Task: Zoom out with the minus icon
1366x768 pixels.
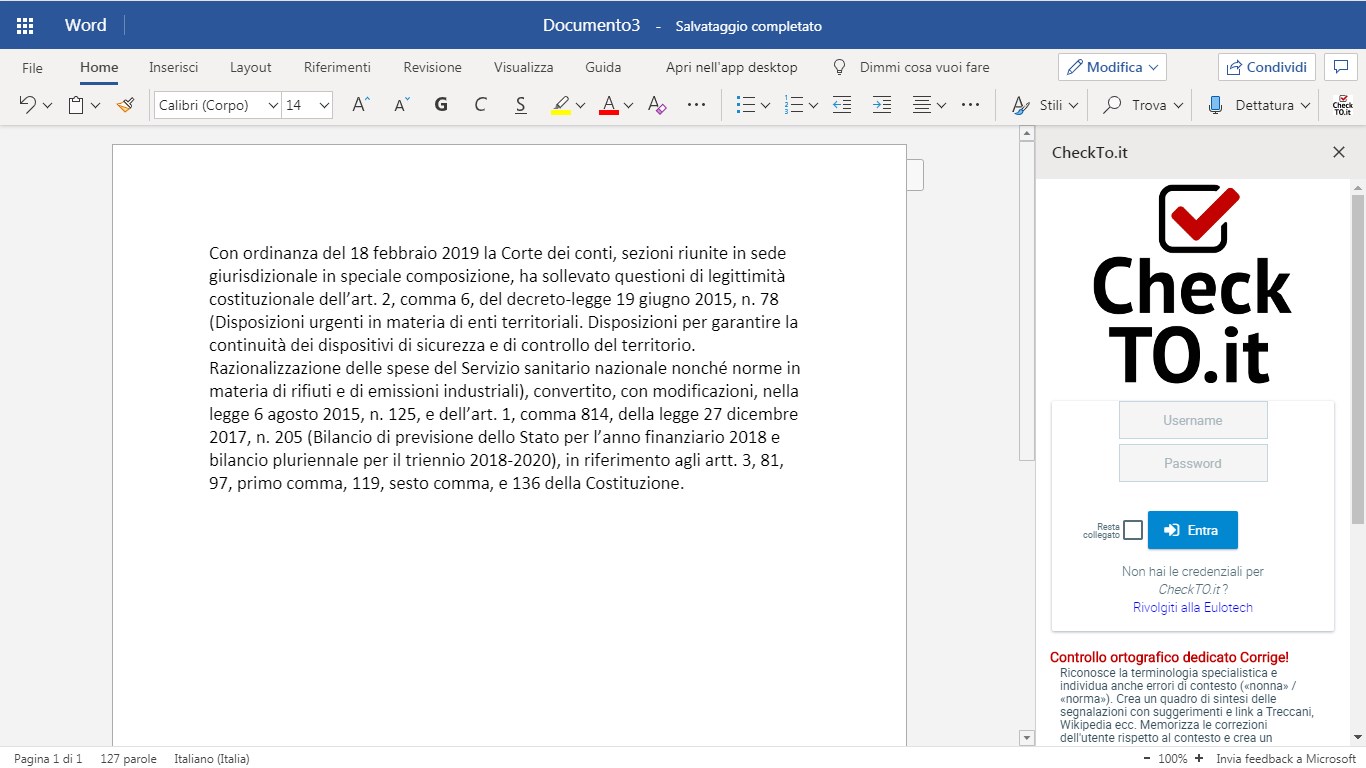Action: point(1147,759)
